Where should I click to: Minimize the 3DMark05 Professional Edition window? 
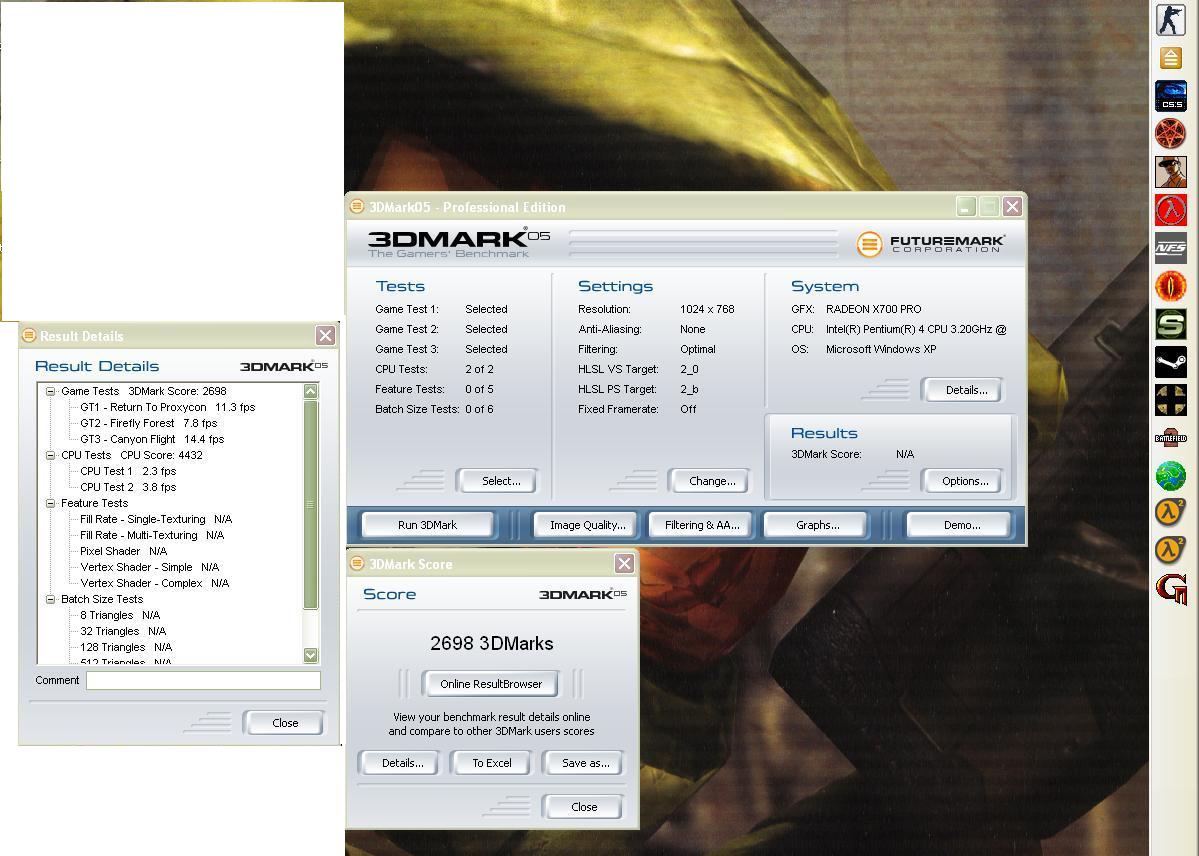click(x=966, y=207)
